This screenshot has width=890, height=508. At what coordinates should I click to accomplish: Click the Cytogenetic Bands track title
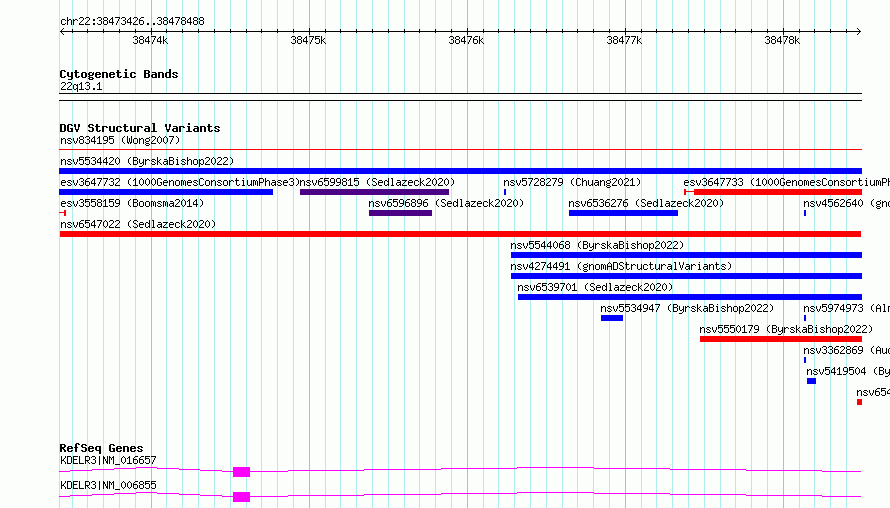tap(119, 74)
